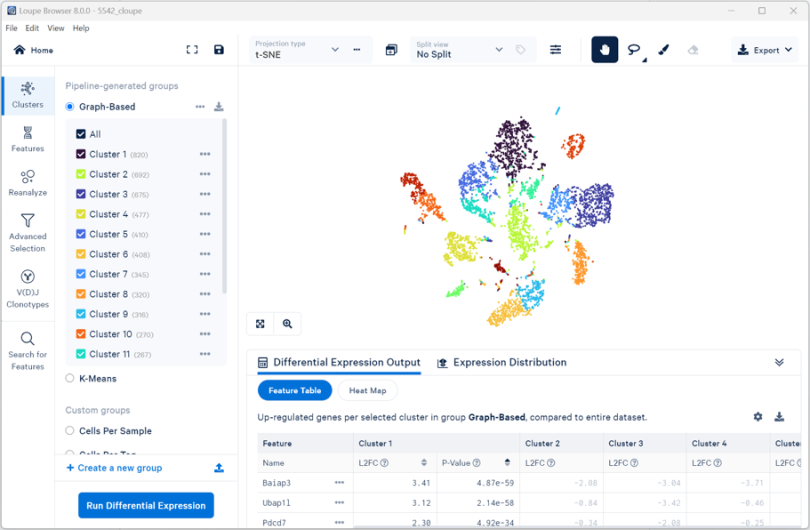Open the Split view dropdown
This screenshot has width=810, height=530.
(460, 50)
